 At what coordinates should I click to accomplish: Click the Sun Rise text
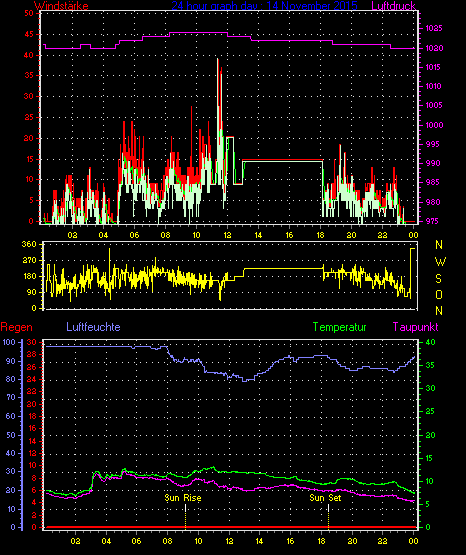tap(183, 498)
